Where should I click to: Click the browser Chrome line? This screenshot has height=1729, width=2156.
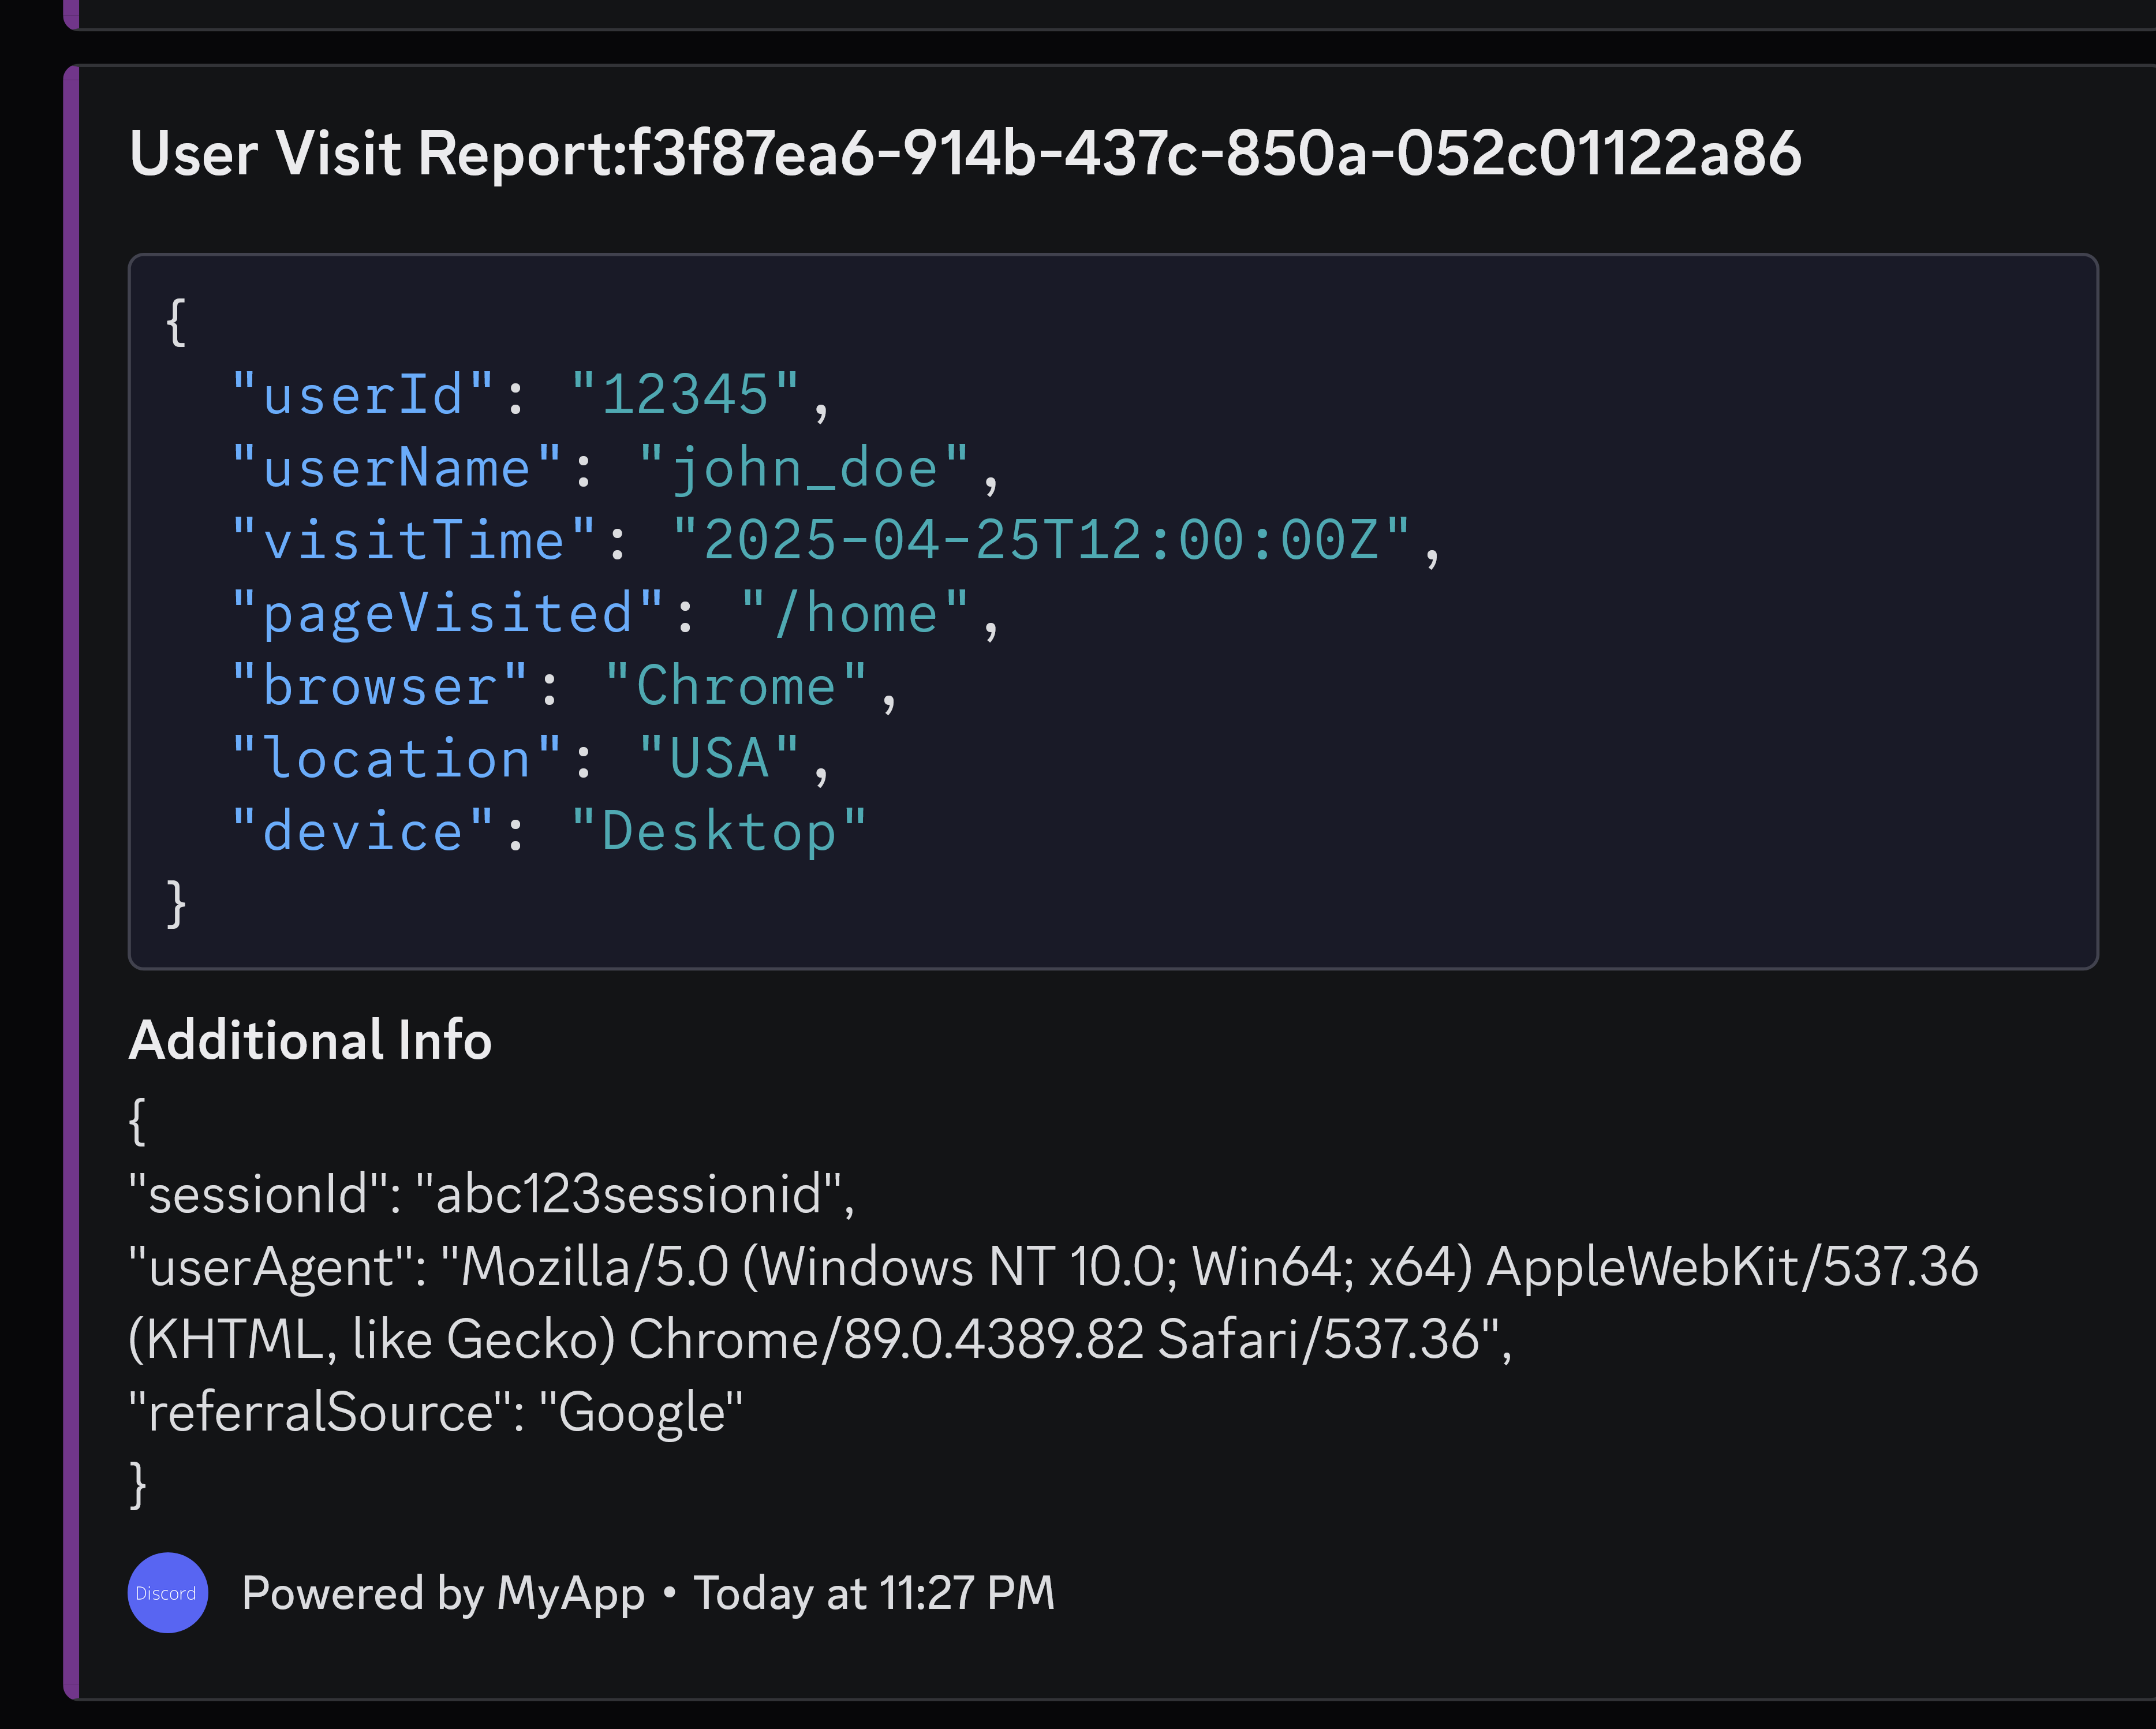tap(565, 686)
